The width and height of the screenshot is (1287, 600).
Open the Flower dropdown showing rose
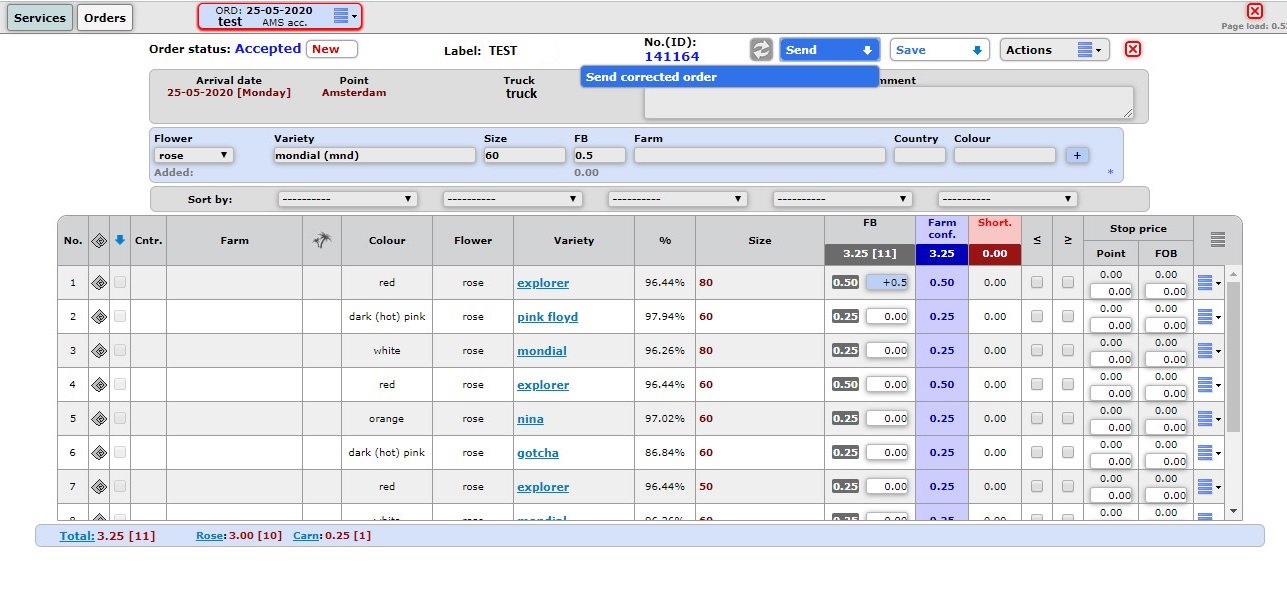coord(194,156)
